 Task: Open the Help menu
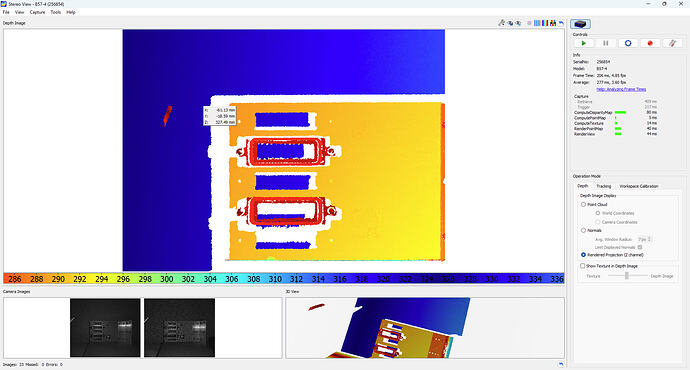tap(71, 12)
